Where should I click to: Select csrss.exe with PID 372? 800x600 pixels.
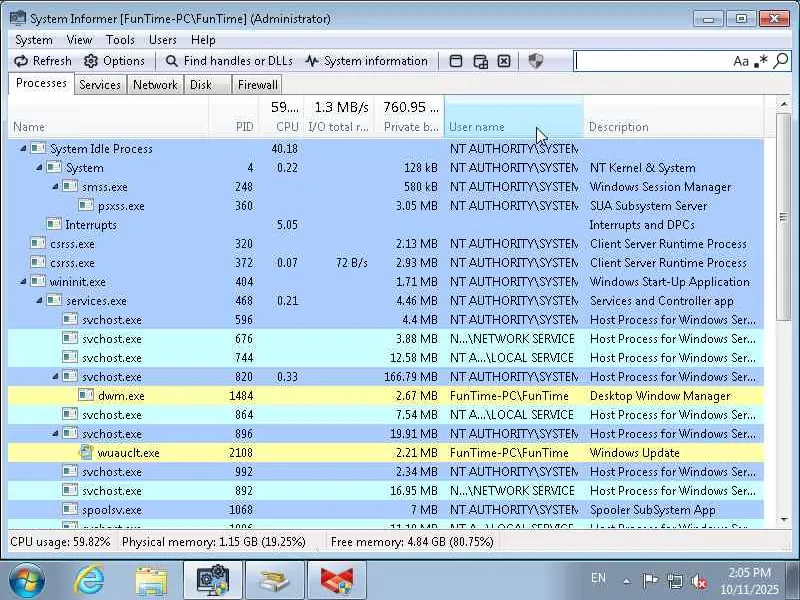point(386,263)
